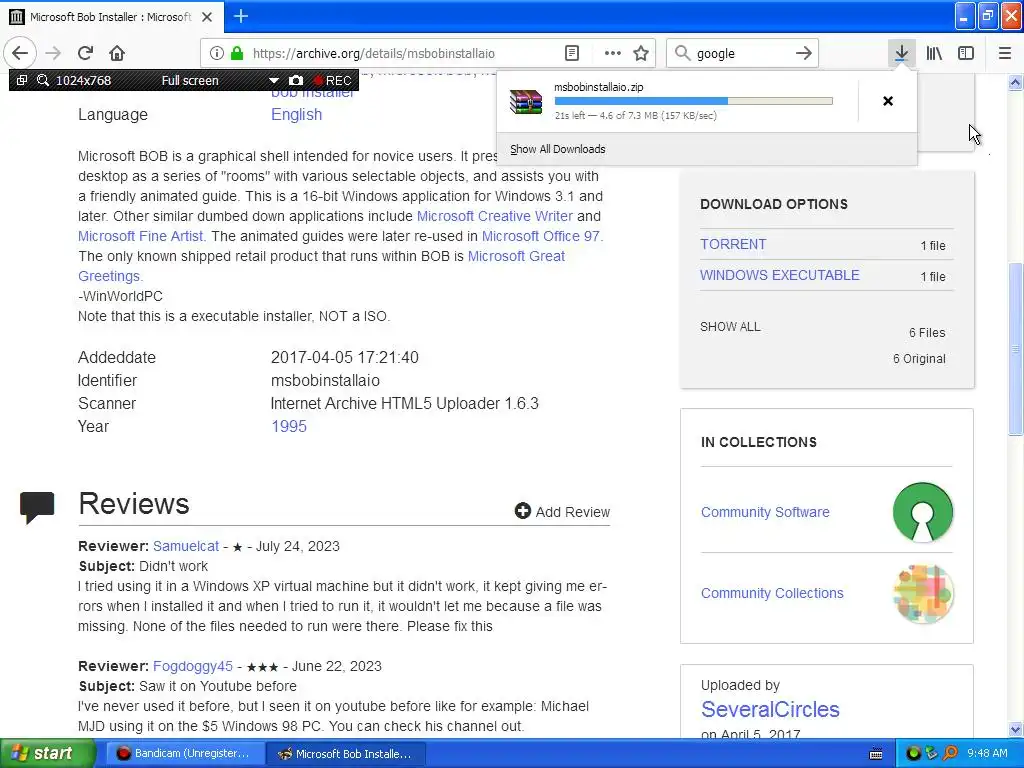1024x768 pixels.
Task: Click the year 1995 link
Action: pos(289,426)
